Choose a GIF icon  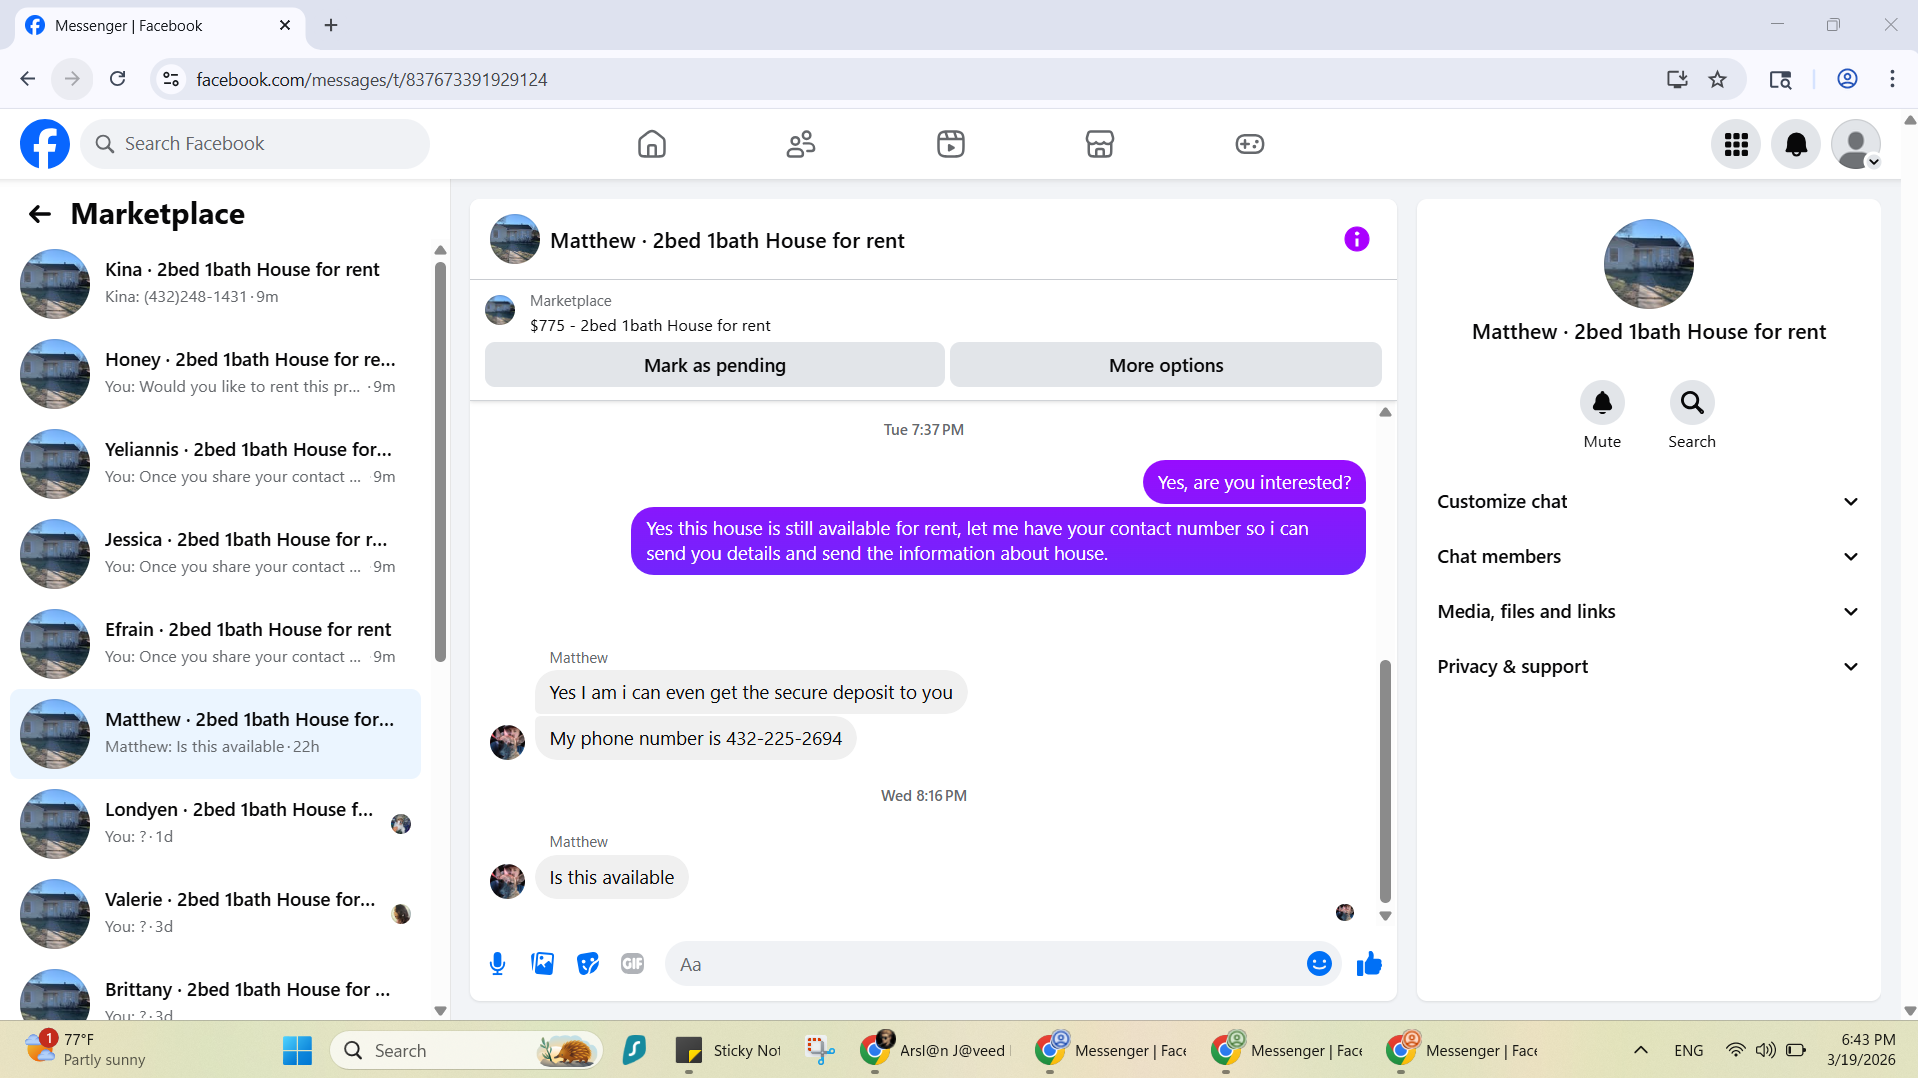[x=632, y=964]
